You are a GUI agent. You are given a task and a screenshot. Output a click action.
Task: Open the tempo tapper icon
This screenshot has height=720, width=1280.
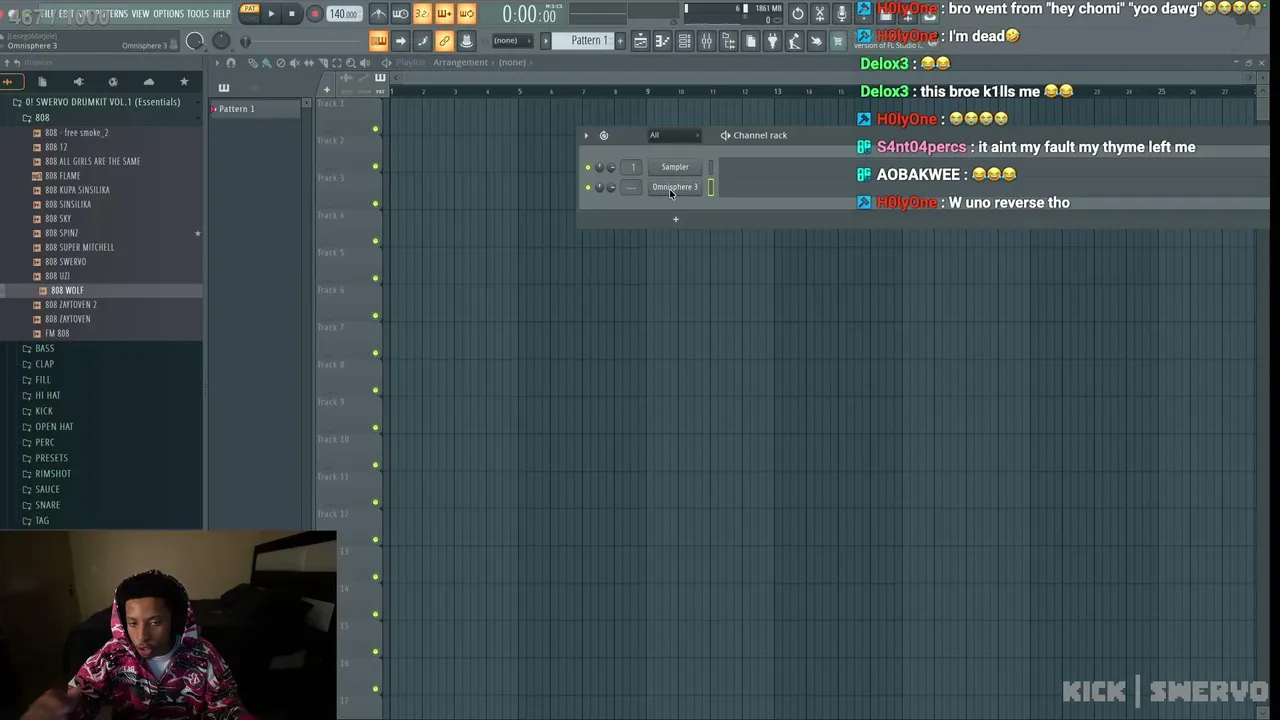point(794,41)
